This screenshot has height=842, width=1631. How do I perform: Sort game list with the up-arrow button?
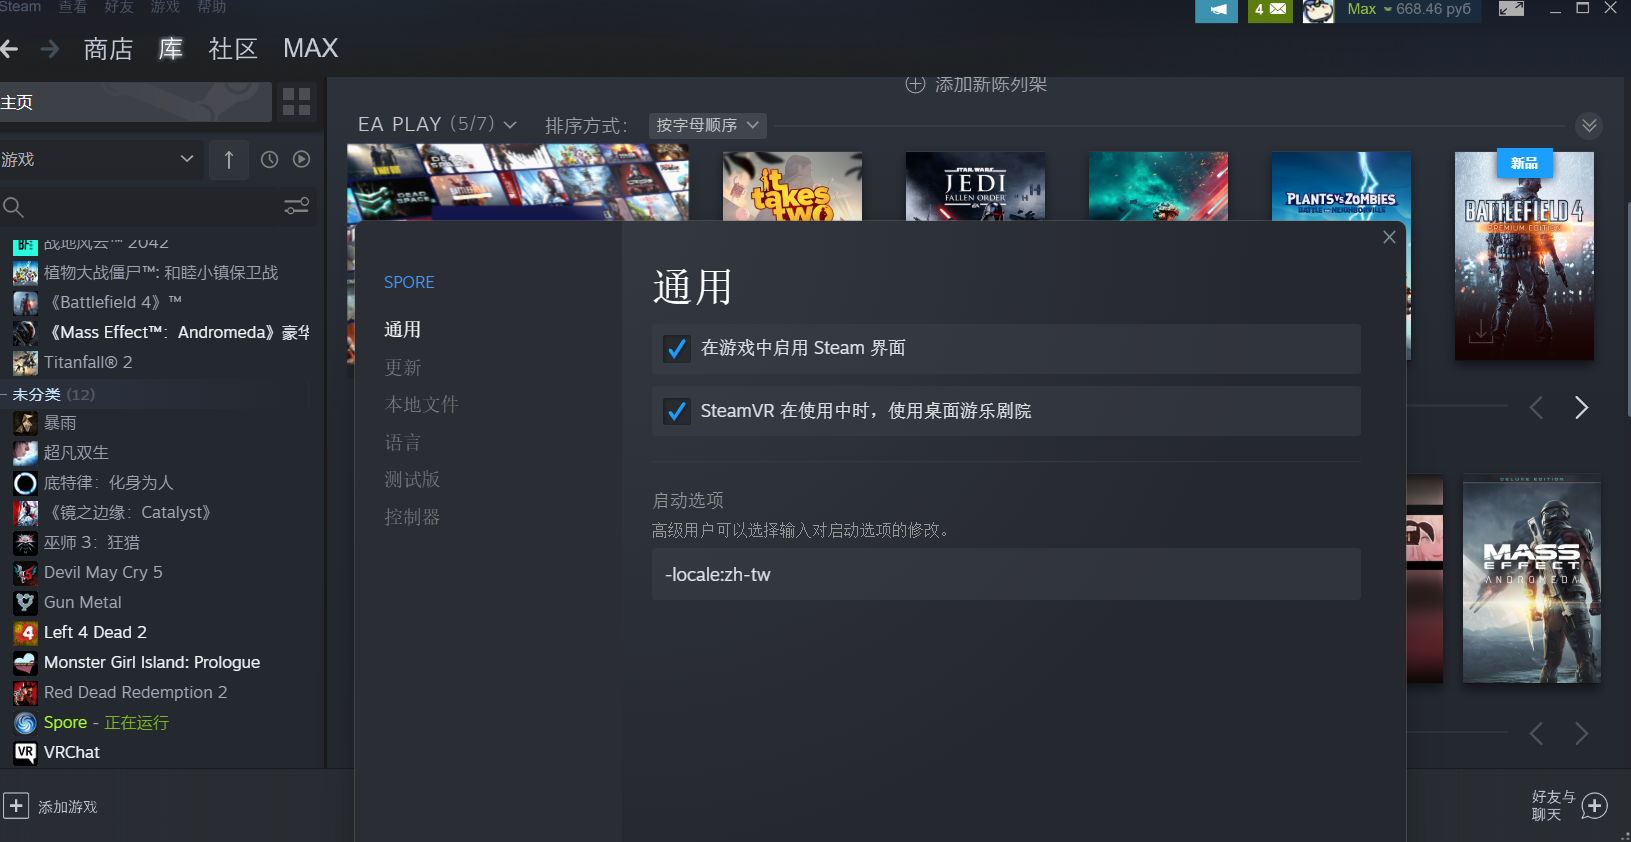coord(229,160)
